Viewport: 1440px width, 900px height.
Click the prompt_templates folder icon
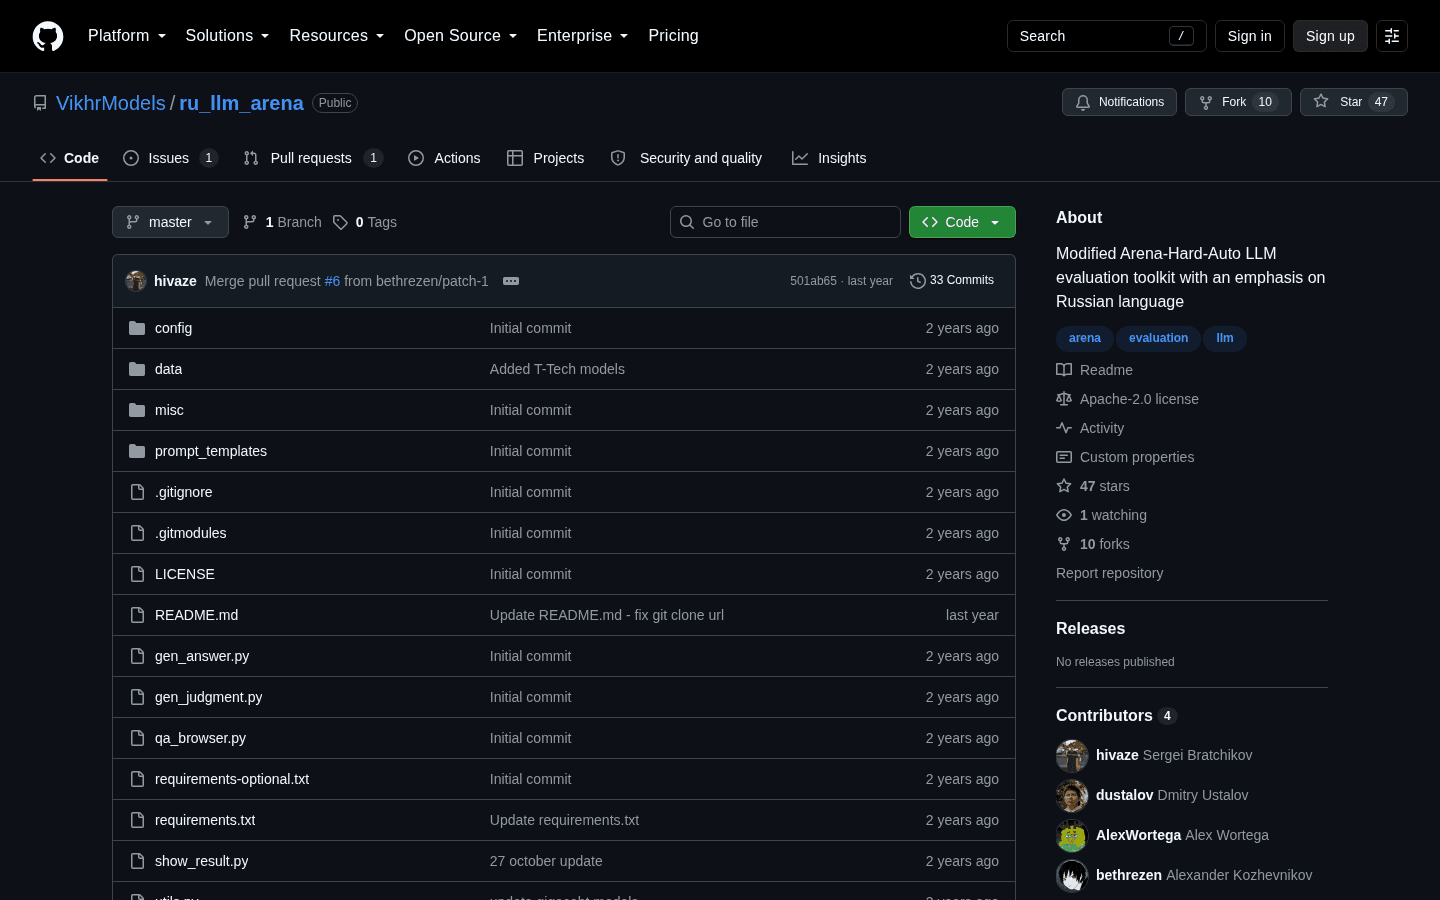pyautogui.click(x=137, y=451)
